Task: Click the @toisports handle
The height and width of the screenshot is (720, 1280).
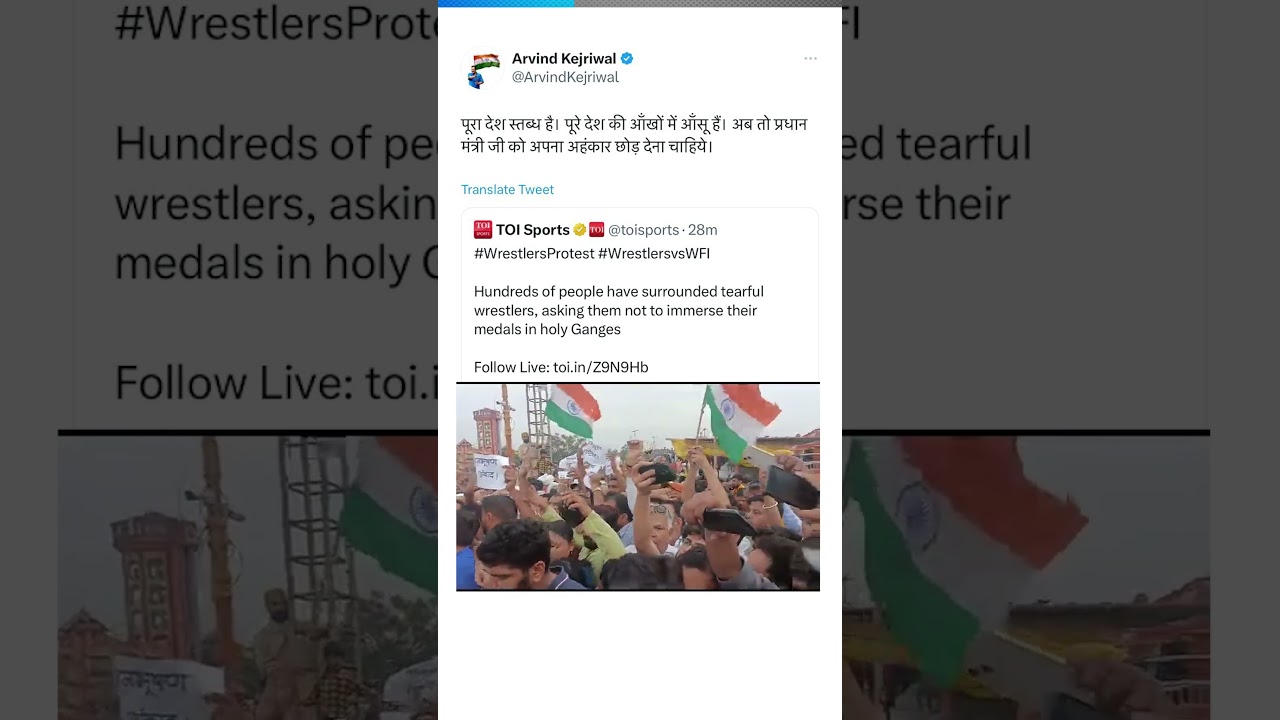Action: click(644, 230)
